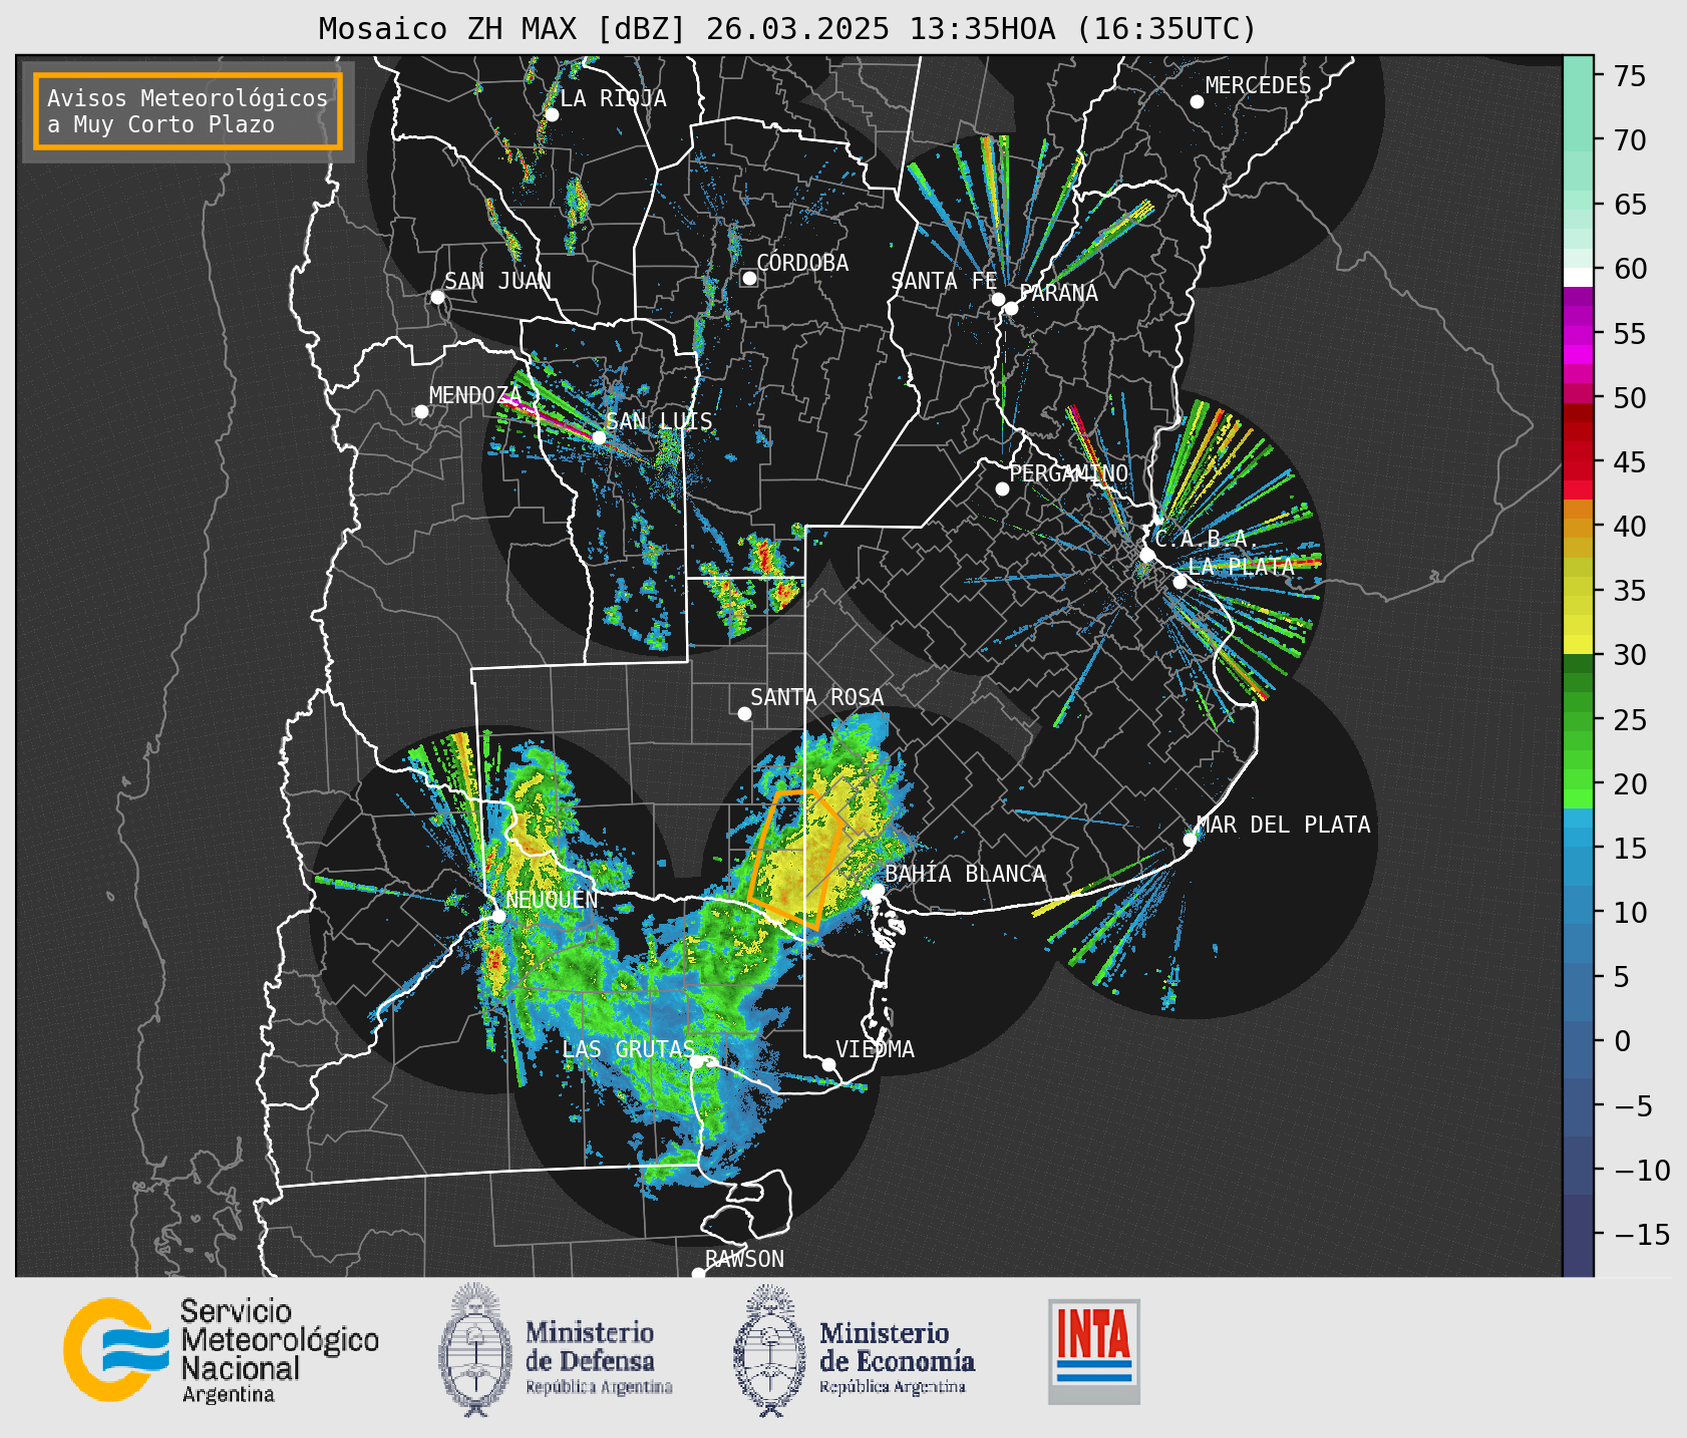Click the green 25 dBZ color band
Image resolution: width=1687 pixels, height=1438 pixels.
click(1578, 720)
